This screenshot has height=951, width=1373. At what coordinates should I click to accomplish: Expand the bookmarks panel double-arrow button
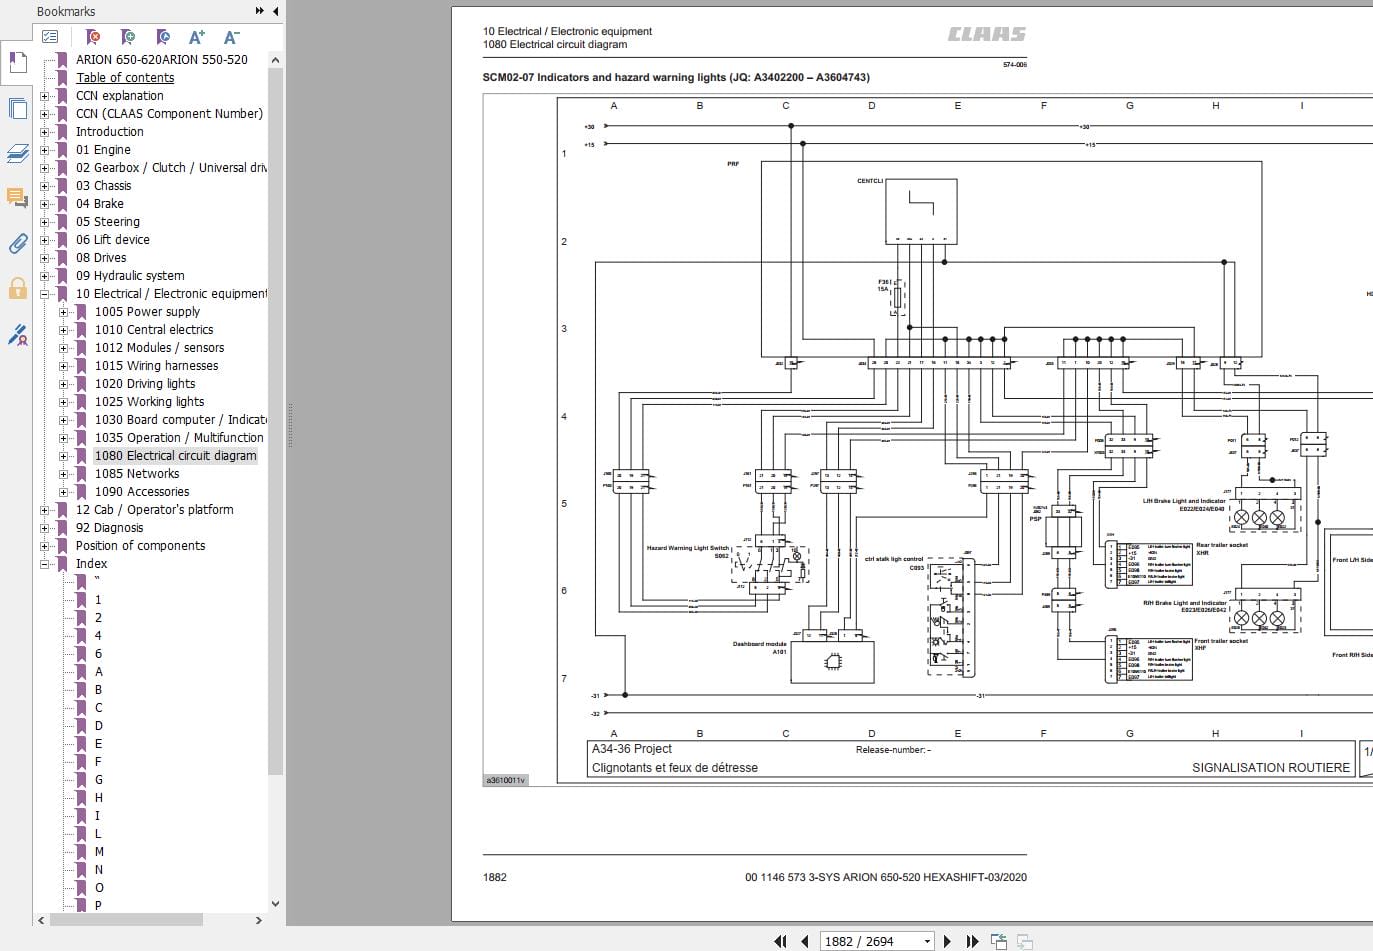pyautogui.click(x=260, y=11)
